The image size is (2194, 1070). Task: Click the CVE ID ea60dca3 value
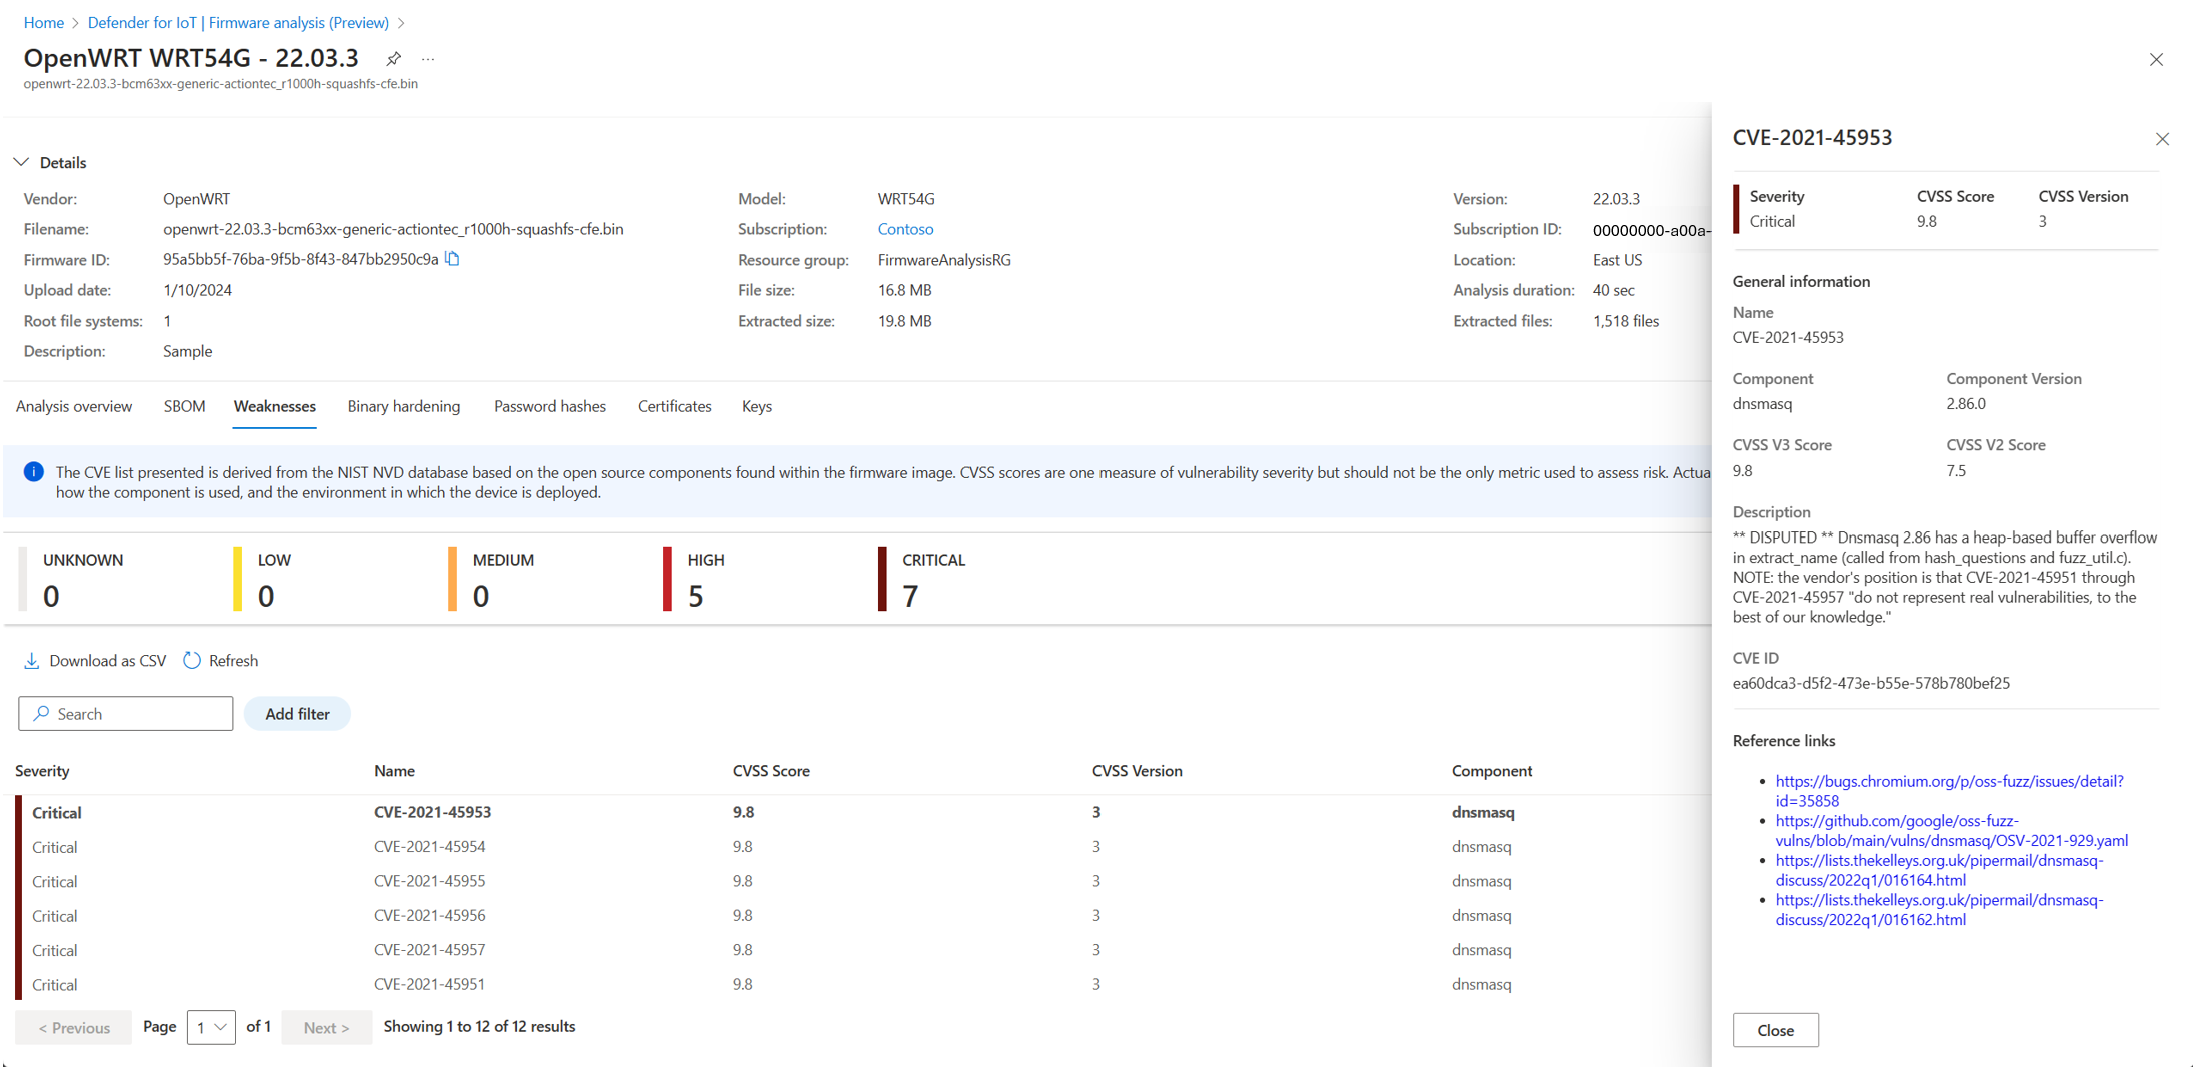click(1871, 683)
